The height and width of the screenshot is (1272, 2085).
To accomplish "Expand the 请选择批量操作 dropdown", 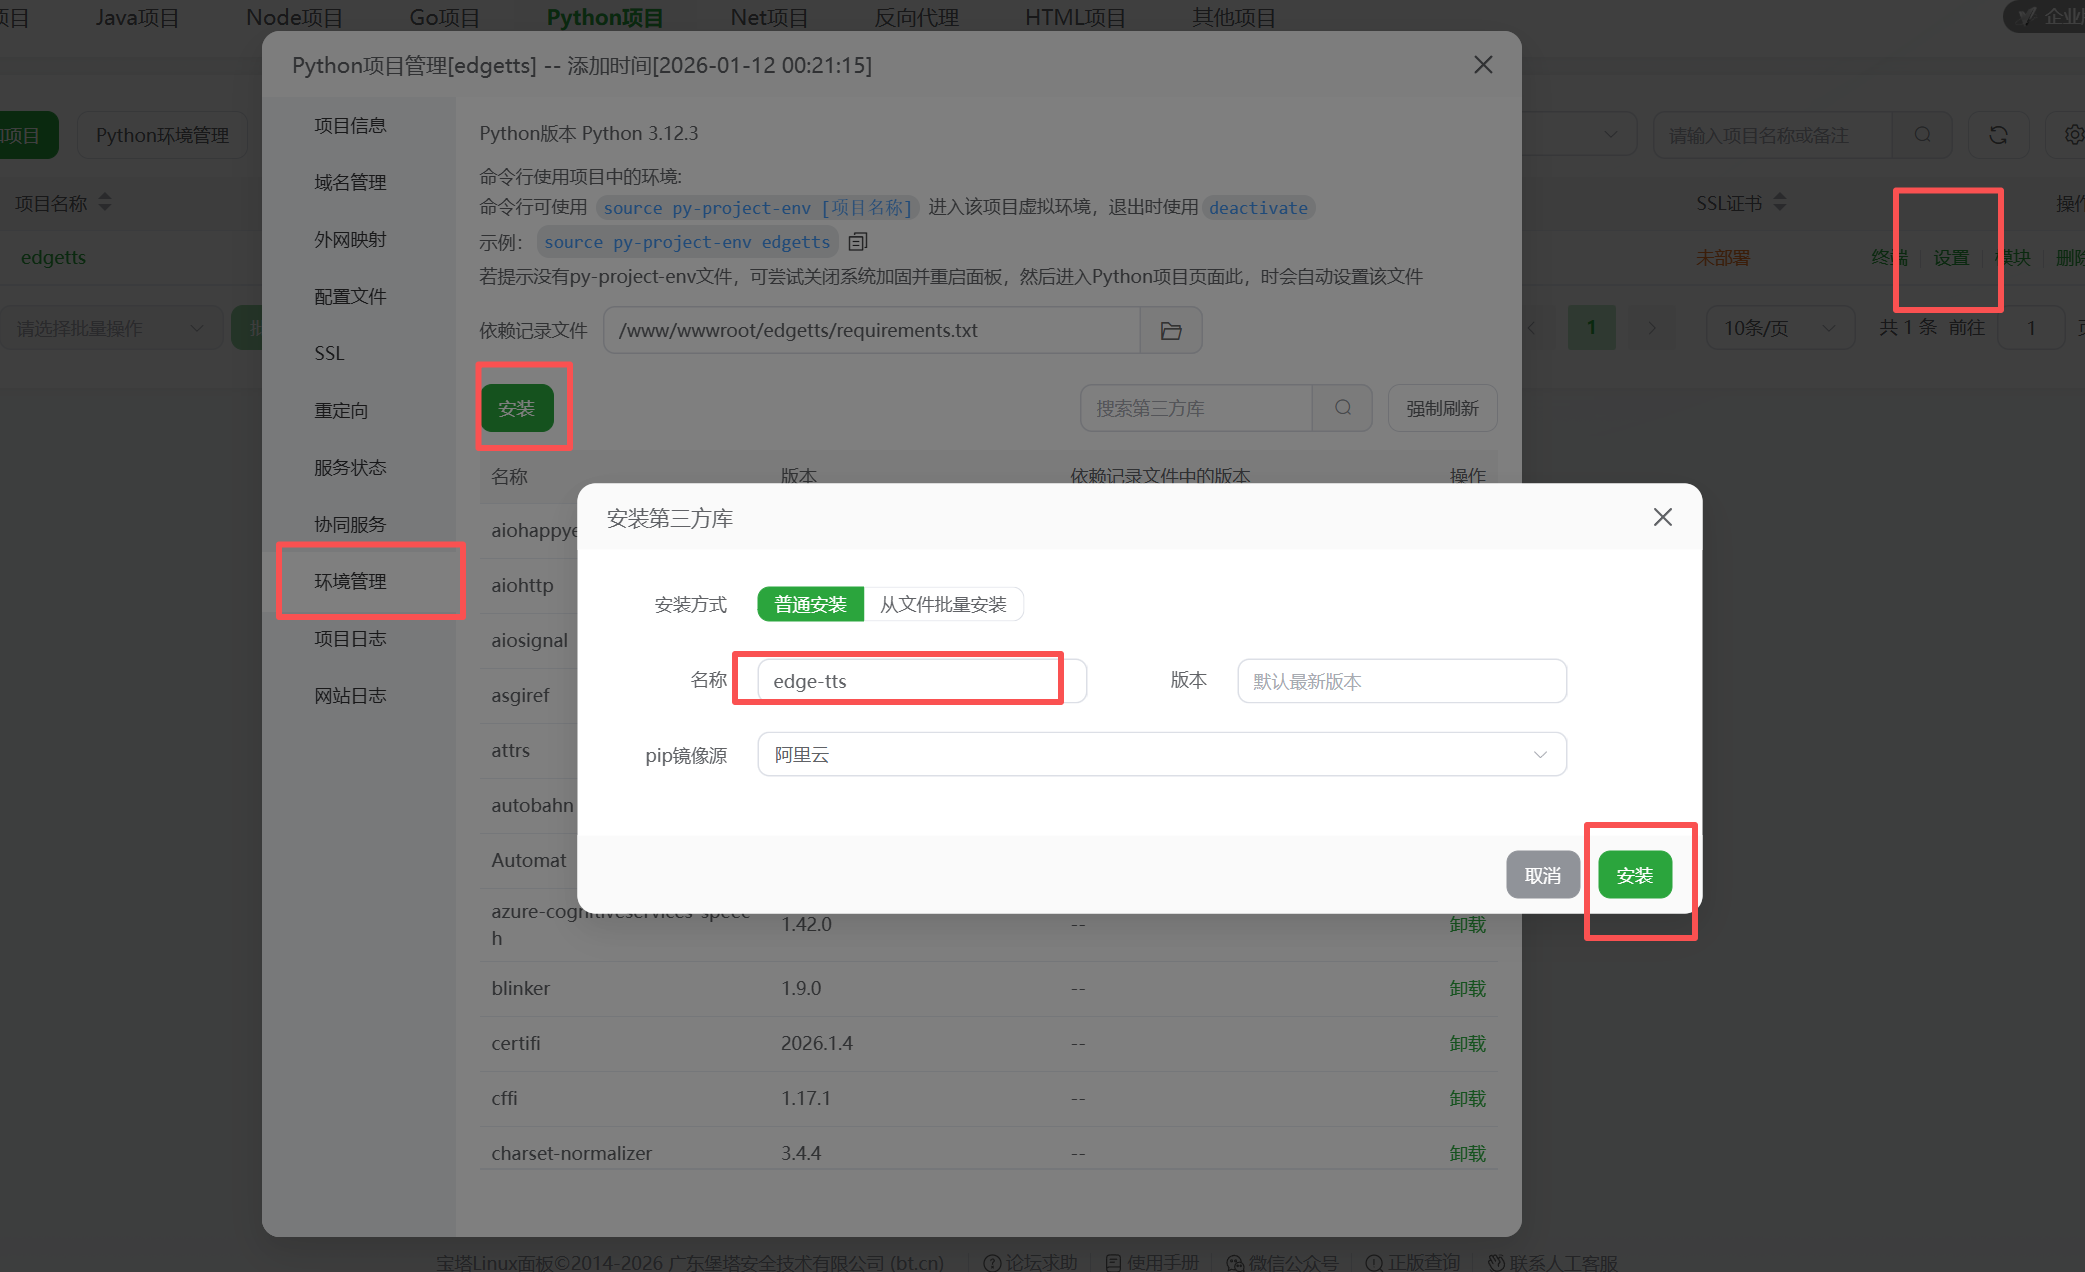I will tap(110, 328).
